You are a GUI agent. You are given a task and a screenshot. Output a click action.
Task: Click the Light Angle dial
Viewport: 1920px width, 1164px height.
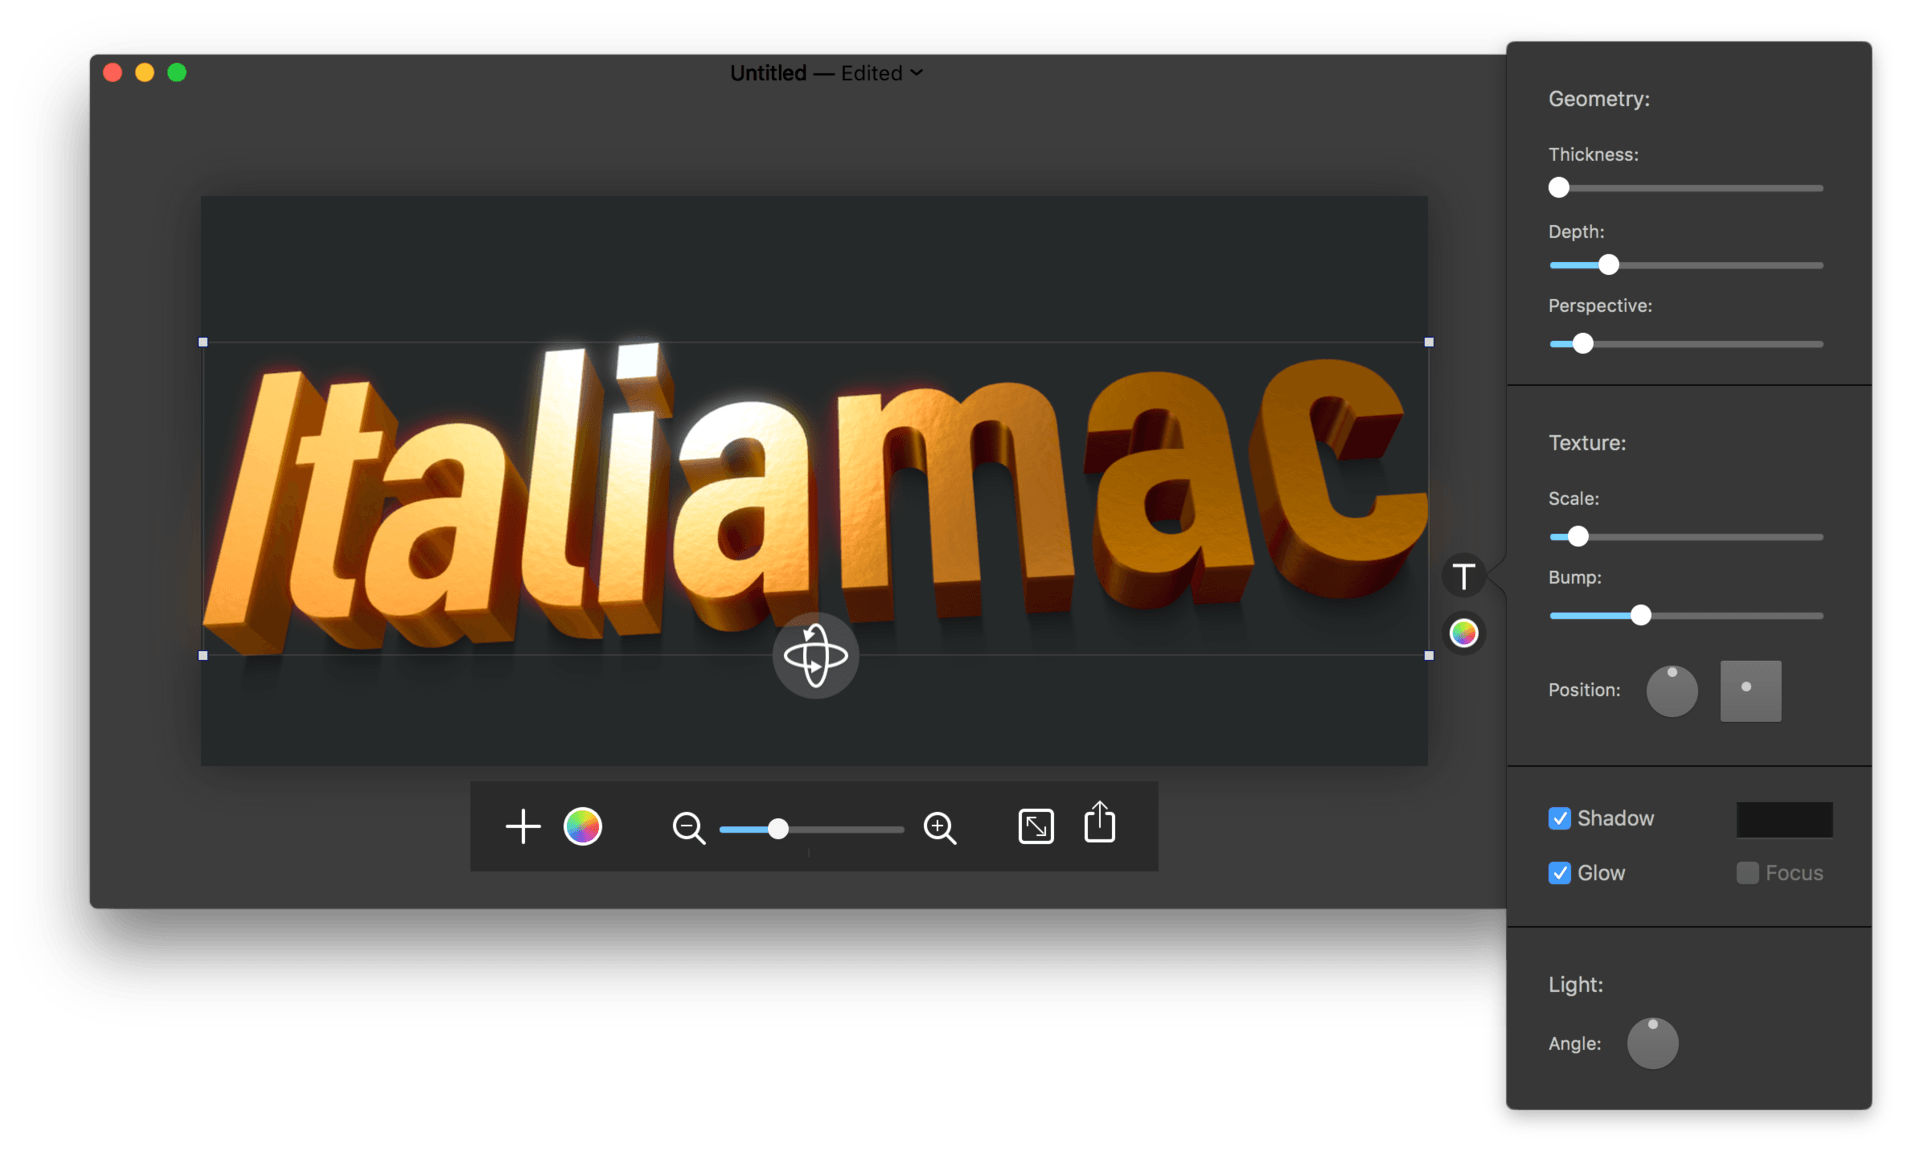click(x=1652, y=1043)
